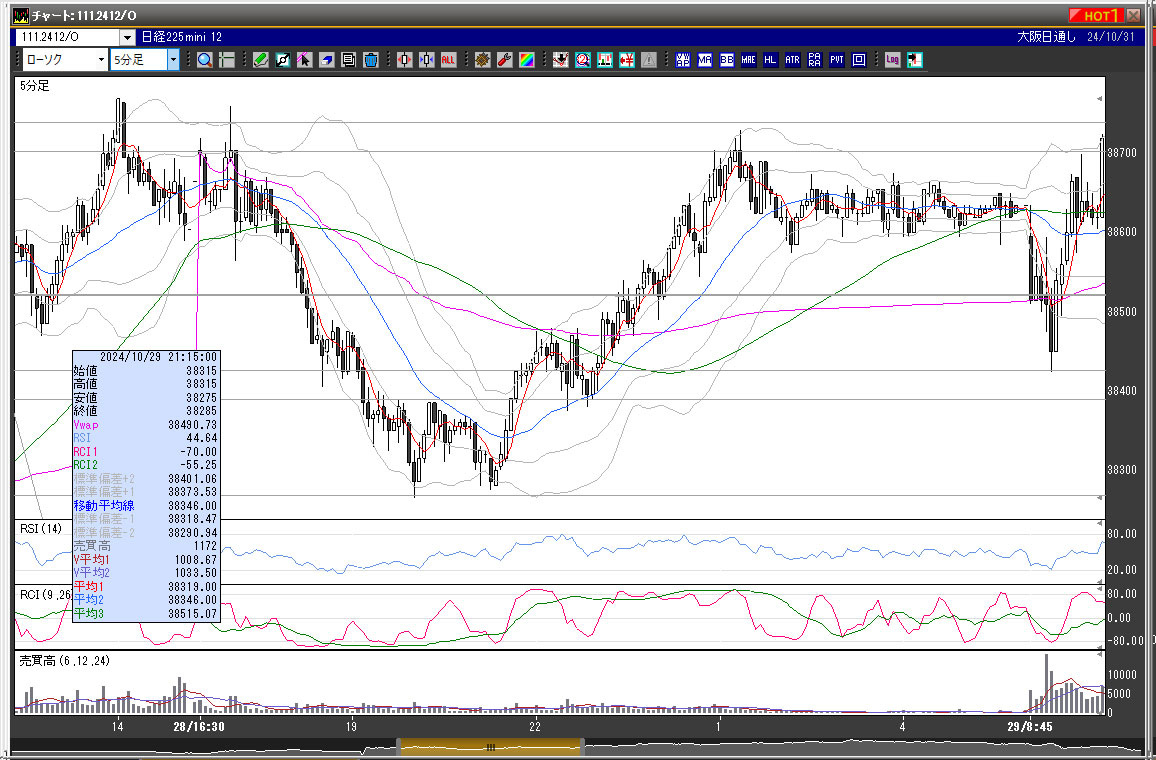Viewport: 1156px width, 760px height.
Task: Toggle the VWAP indicator
Action: (x=683, y=60)
